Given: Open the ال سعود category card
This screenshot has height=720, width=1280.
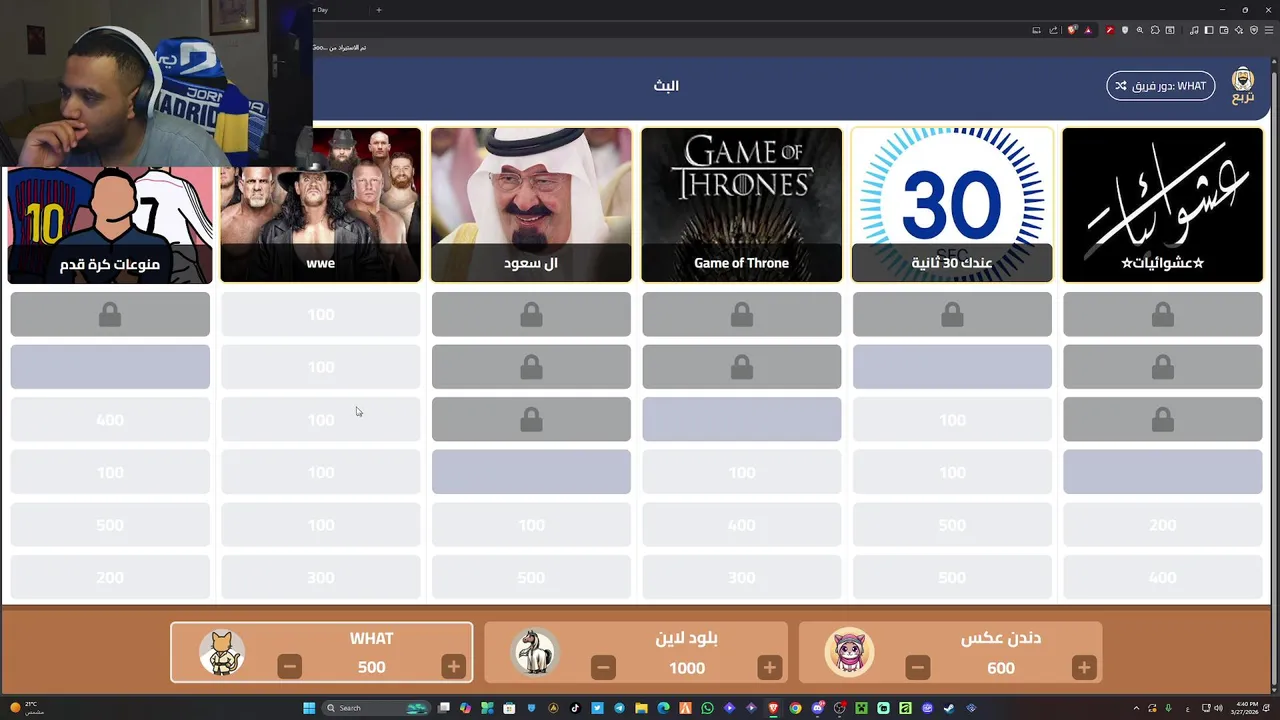Looking at the screenshot, I should (x=531, y=205).
